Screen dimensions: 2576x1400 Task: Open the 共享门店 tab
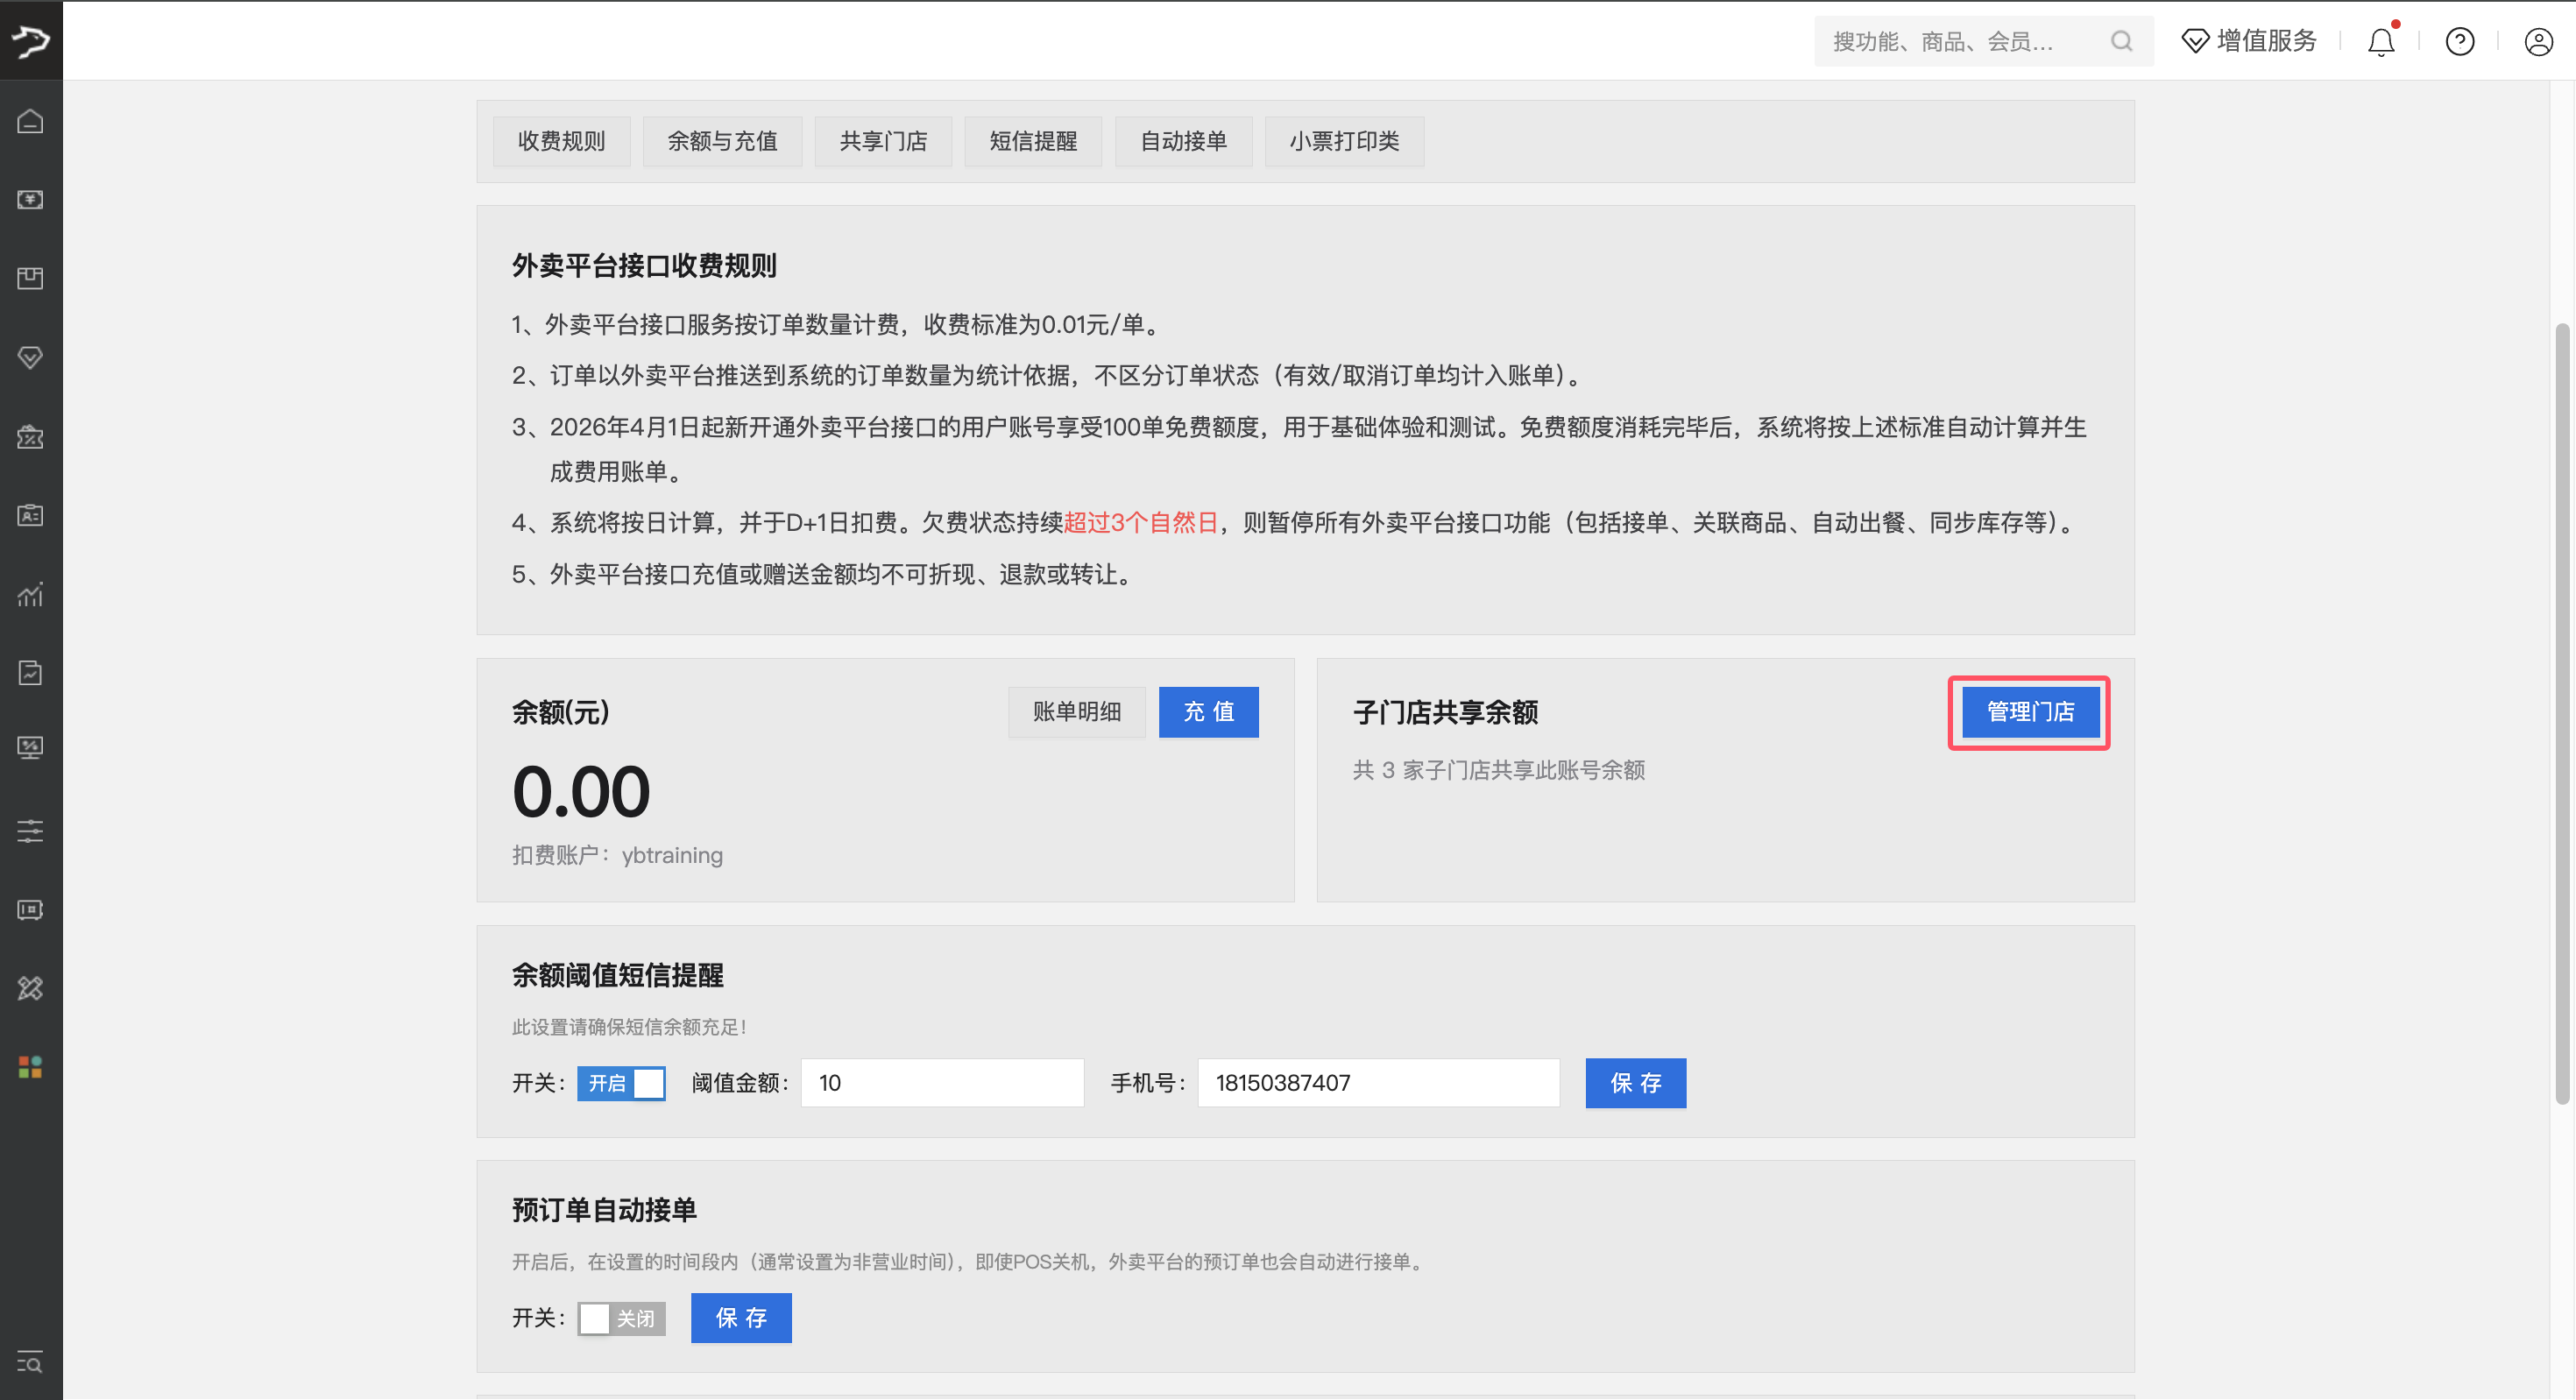click(x=883, y=141)
